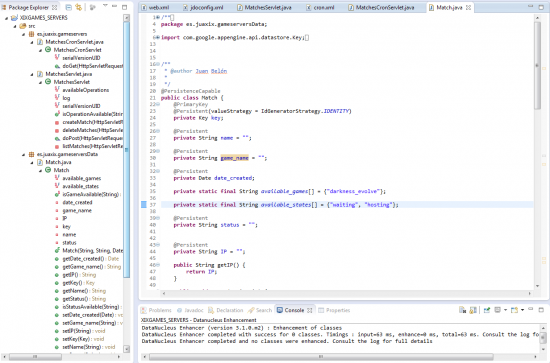550x363 pixels.
Task: Toggle folding of imports at line 6
Action: point(158,37)
